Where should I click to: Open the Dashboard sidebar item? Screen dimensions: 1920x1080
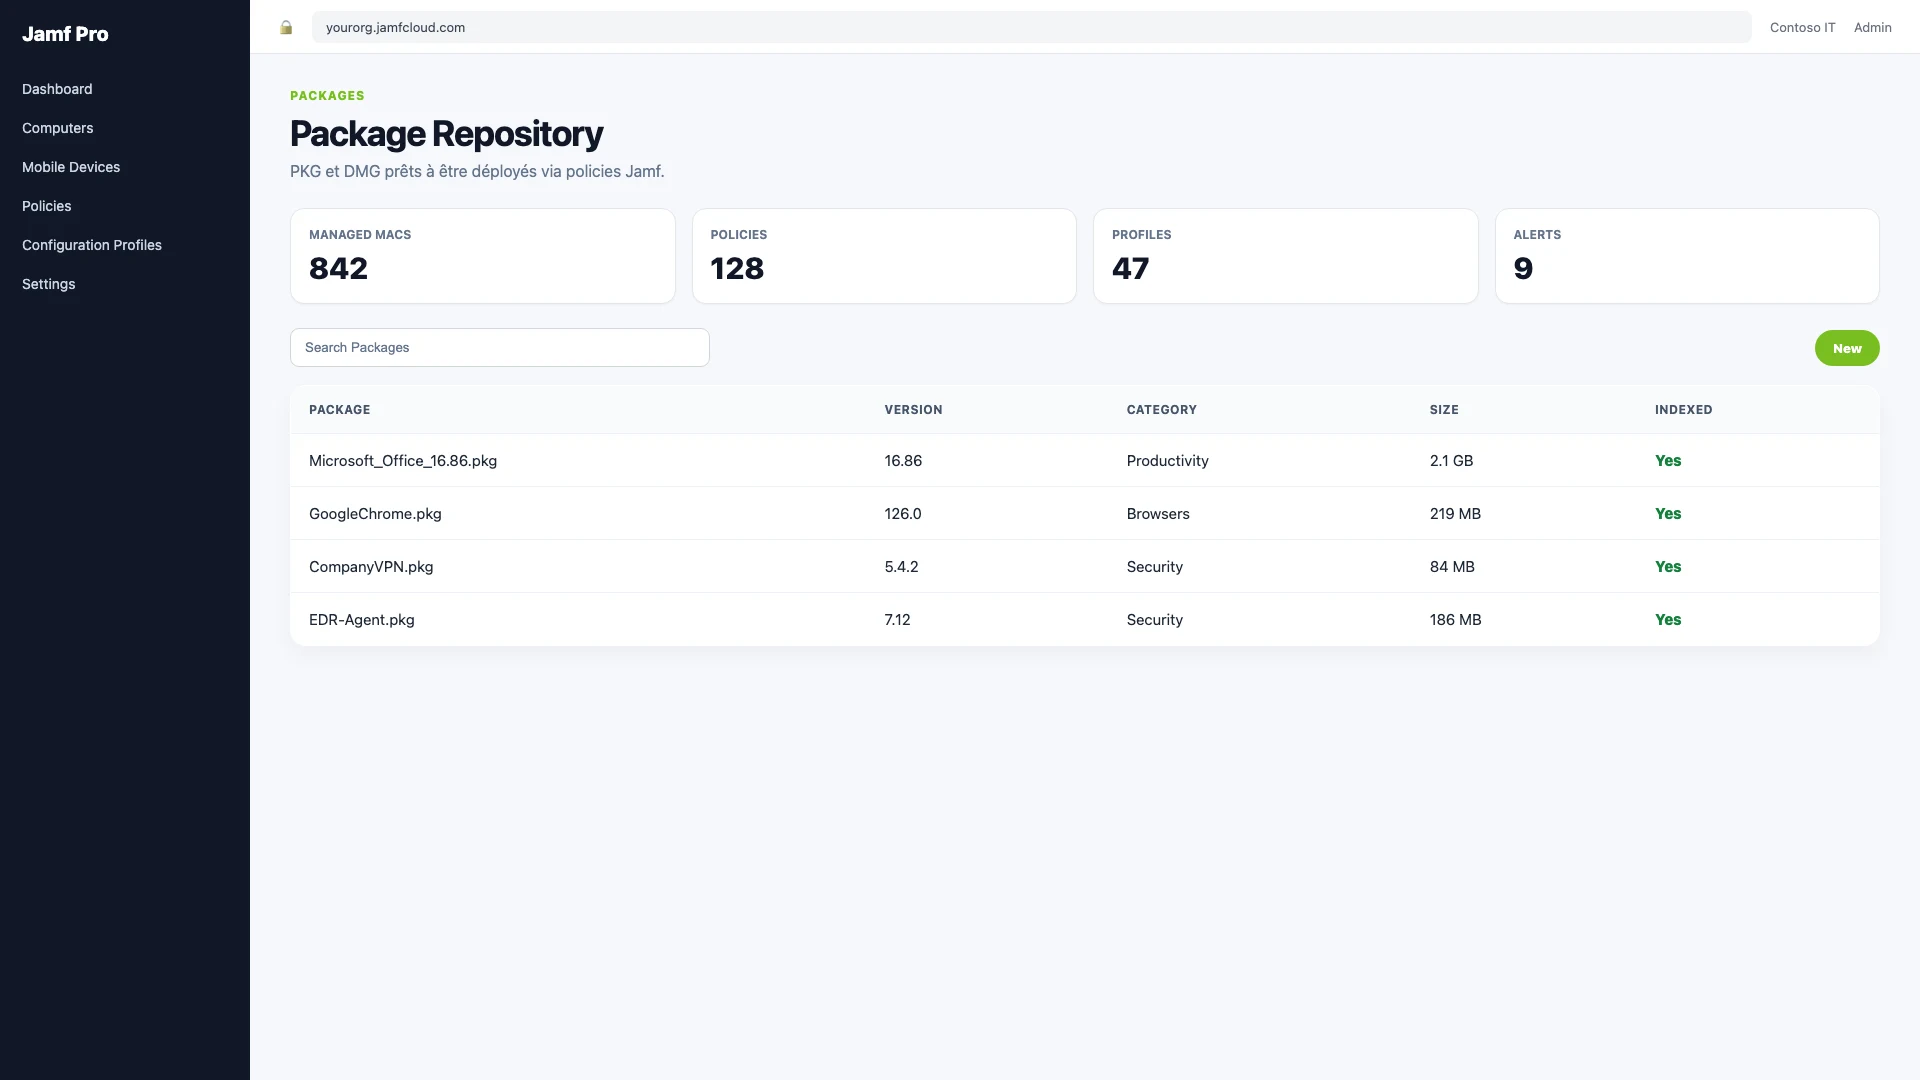click(x=57, y=89)
